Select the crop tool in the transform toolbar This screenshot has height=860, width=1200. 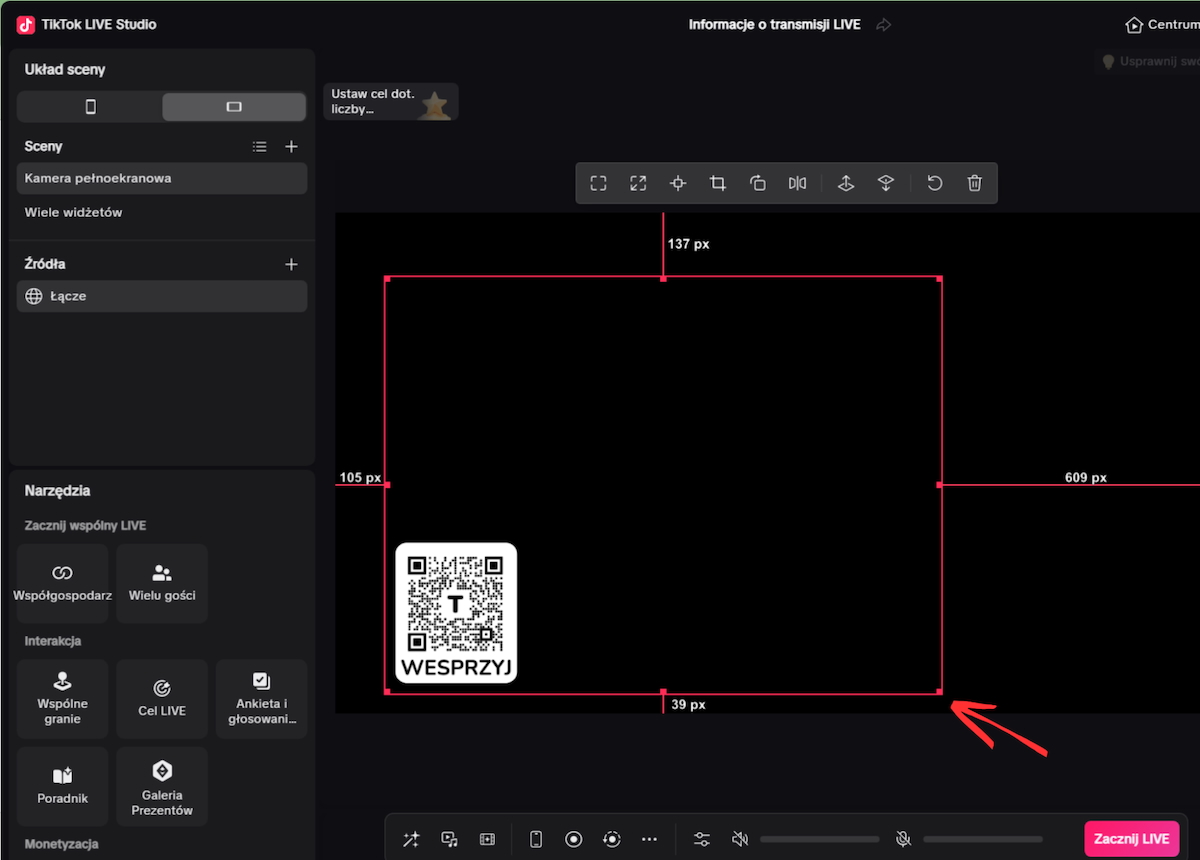click(717, 183)
